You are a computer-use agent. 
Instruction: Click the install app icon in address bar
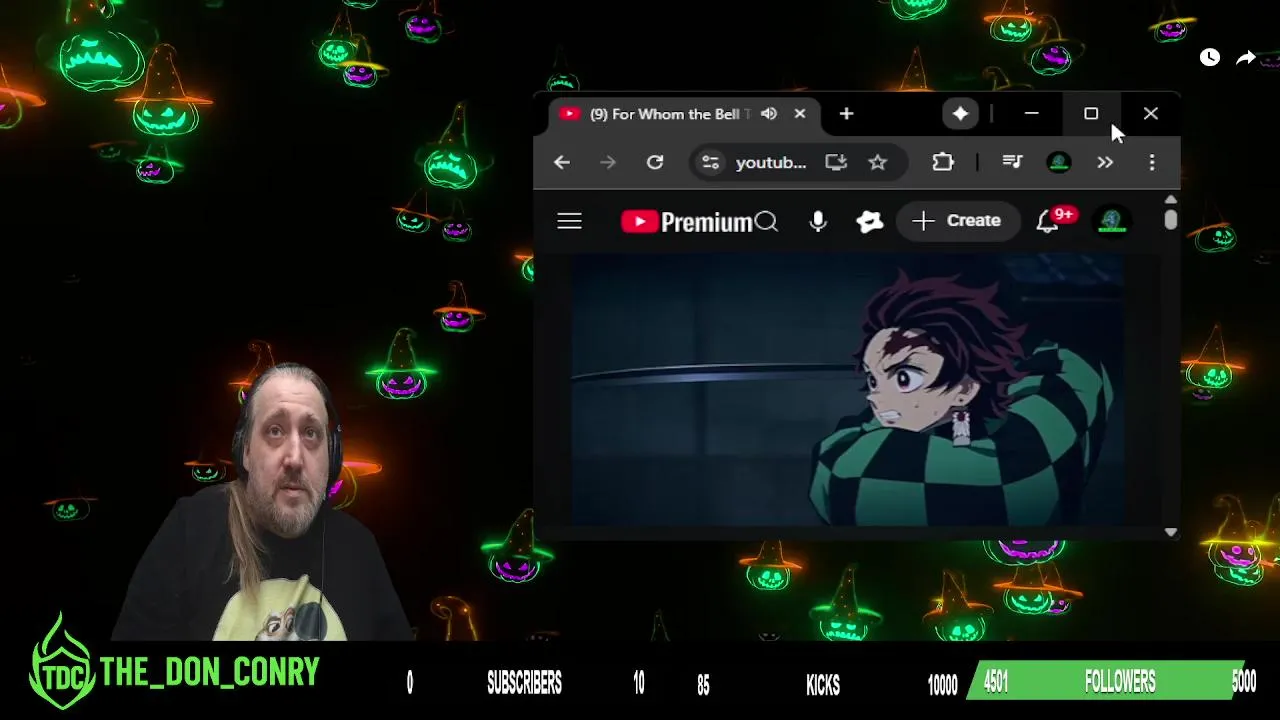tap(836, 162)
